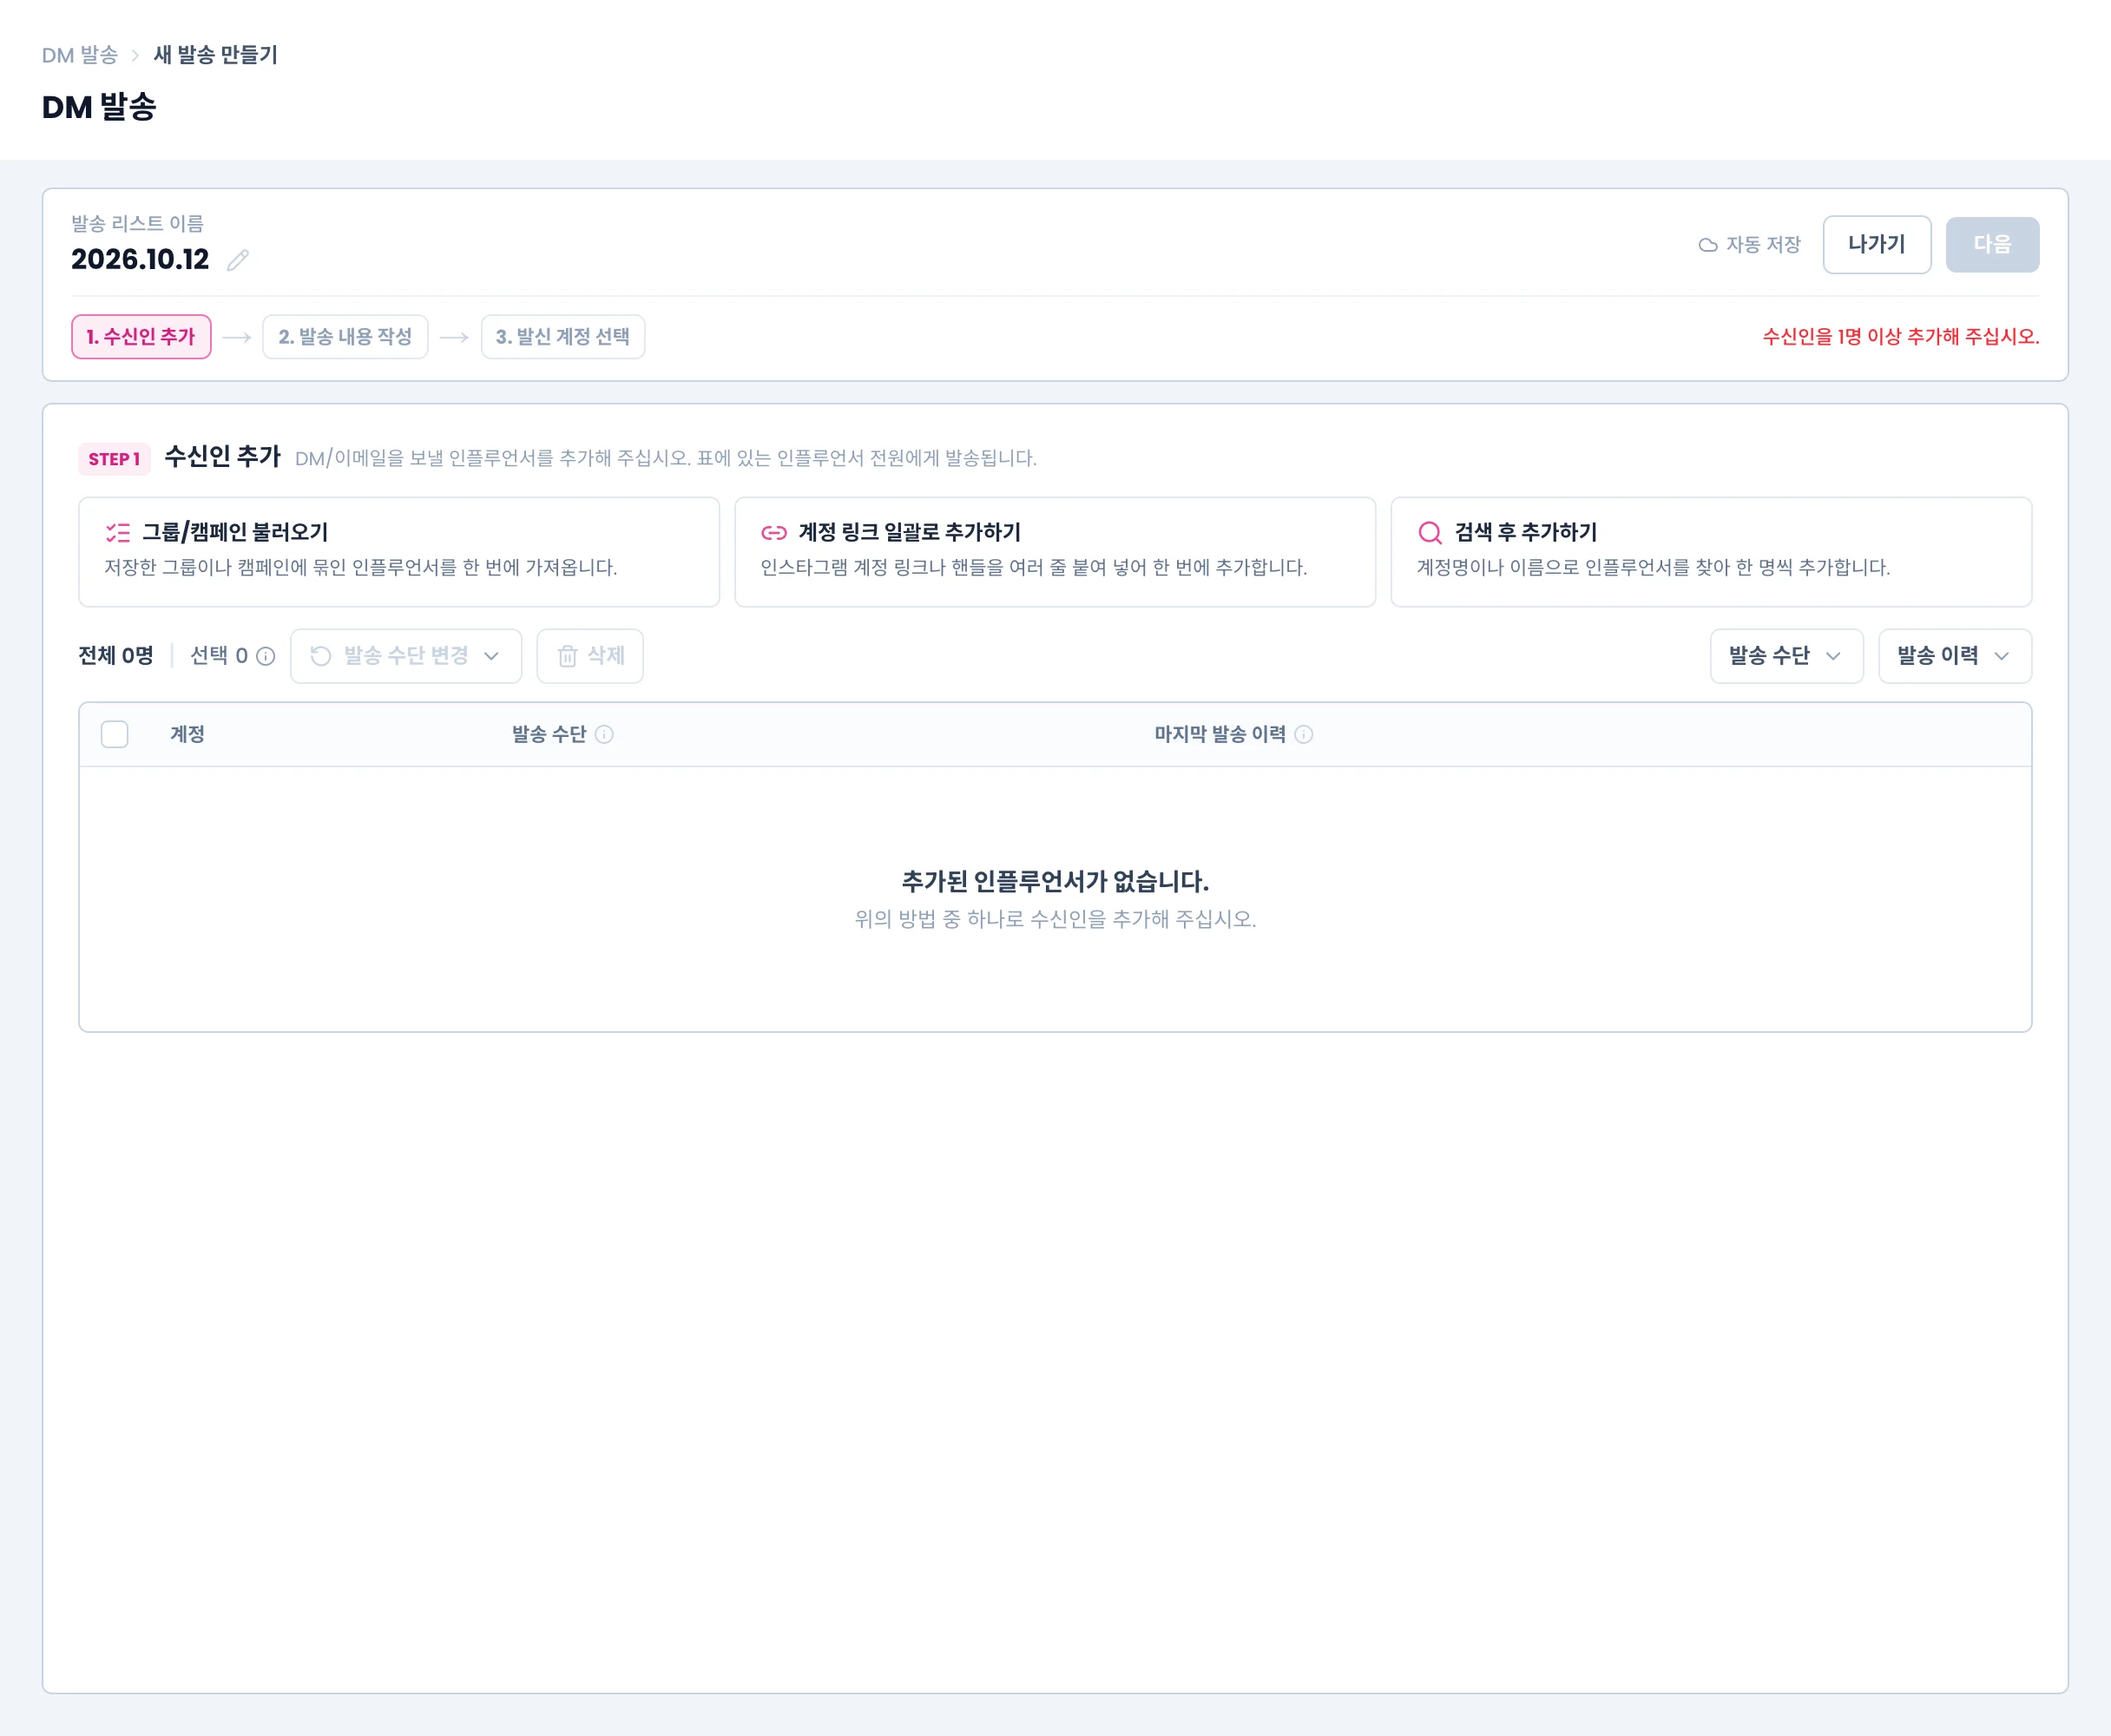Click the cloud auto-save icon
Image resolution: width=2111 pixels, height=1736 pixels.
[1708, 245]
